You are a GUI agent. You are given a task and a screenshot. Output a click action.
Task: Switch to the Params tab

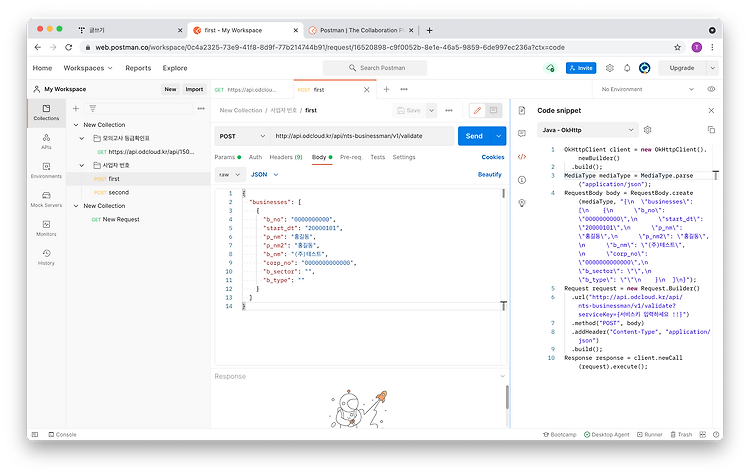(x=227, y=157)
